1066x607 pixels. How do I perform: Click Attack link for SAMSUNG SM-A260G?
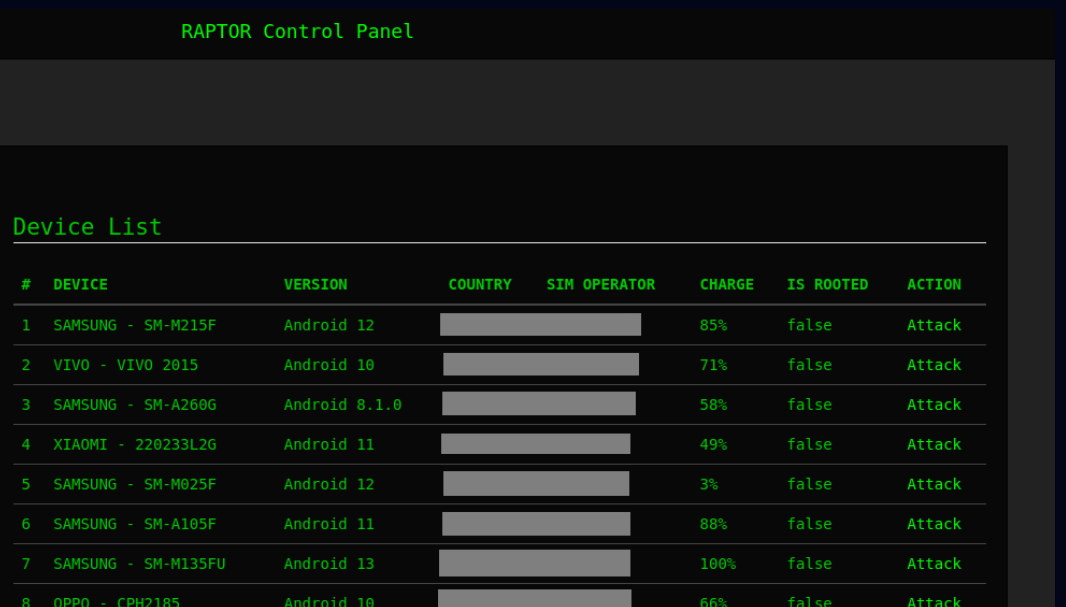(x=933, y=405)
